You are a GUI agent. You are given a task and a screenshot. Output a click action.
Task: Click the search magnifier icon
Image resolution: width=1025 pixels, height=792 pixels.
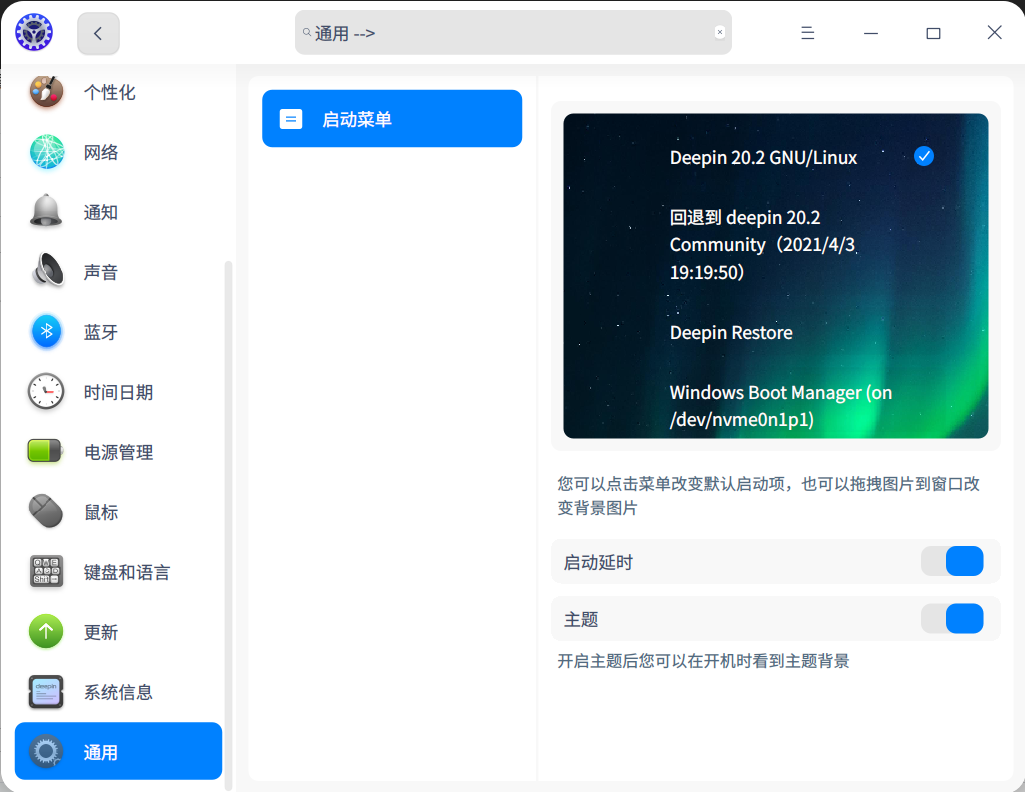[x=307, y=32]
